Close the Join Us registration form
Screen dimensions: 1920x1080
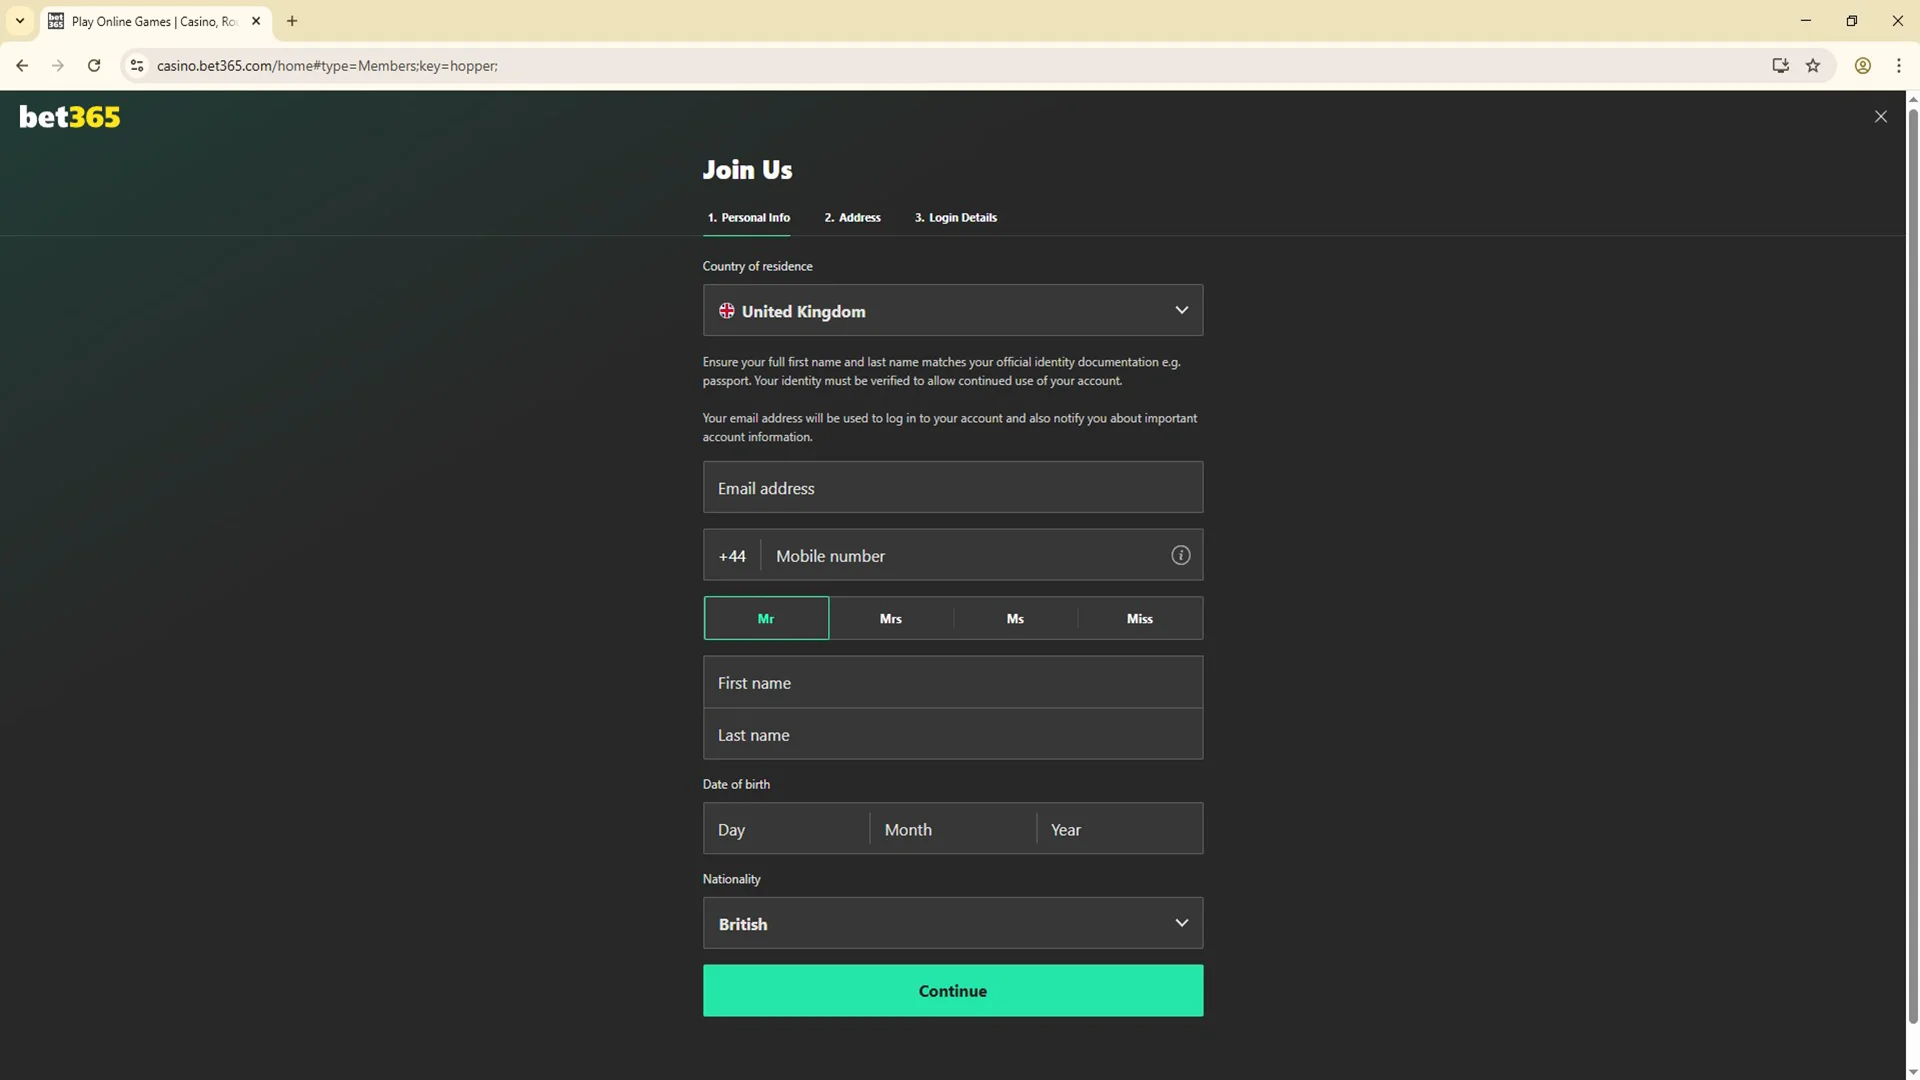coord(1880,117)
